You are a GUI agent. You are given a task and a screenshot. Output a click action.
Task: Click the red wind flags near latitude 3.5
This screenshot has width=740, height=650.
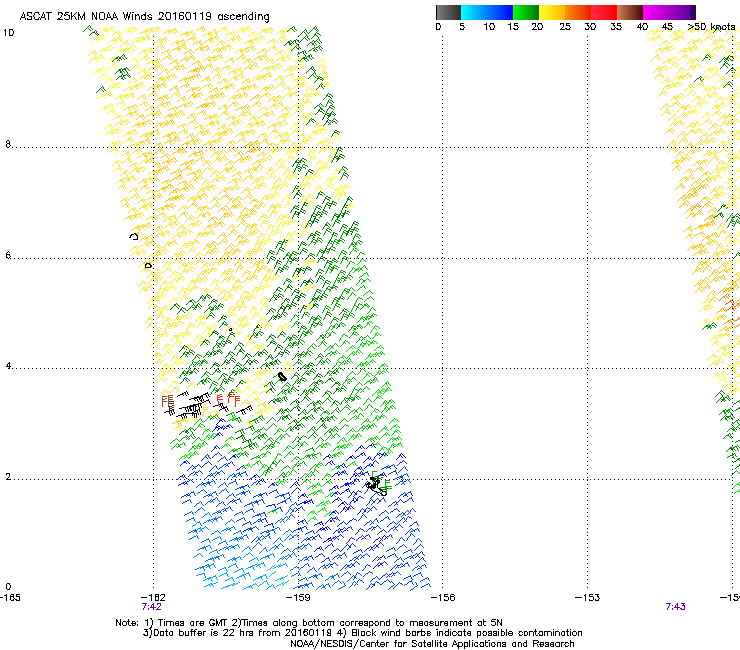(x=228, y=399)
